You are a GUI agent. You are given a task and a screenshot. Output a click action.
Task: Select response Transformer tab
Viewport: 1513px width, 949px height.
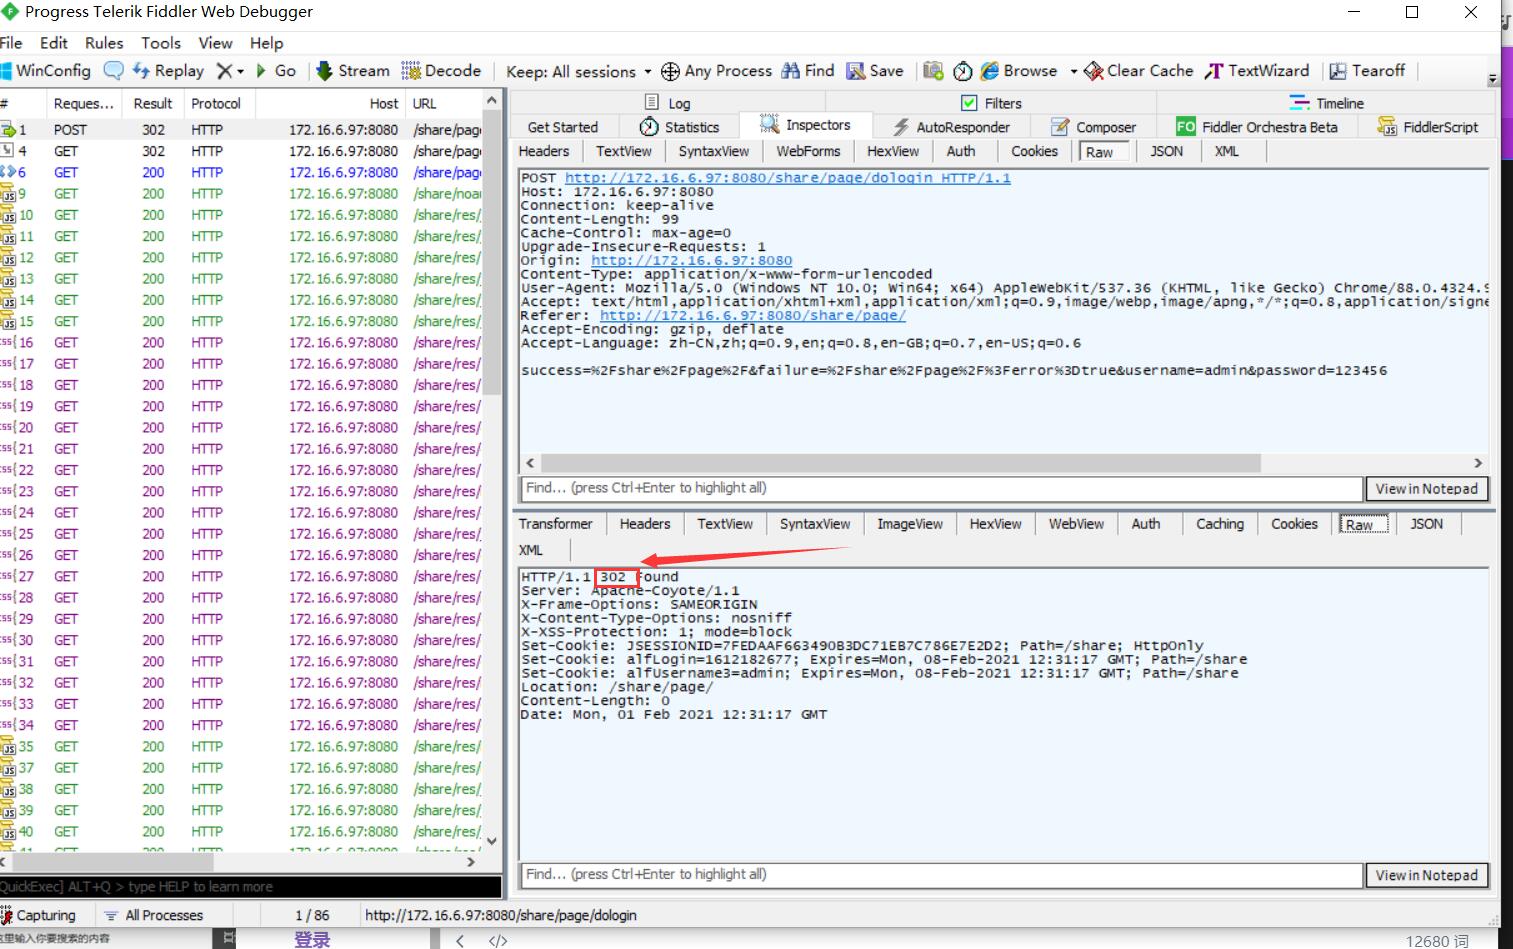point(556,524)
